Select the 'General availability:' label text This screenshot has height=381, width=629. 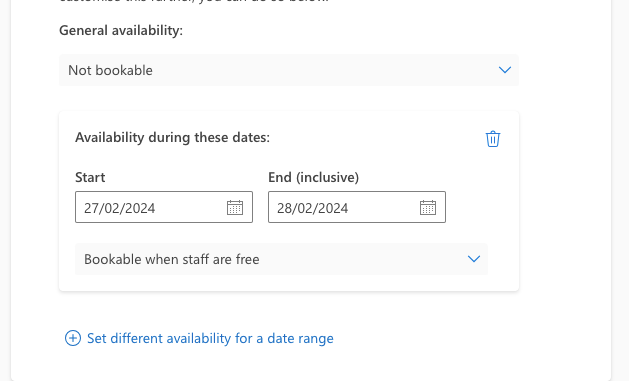121,30
